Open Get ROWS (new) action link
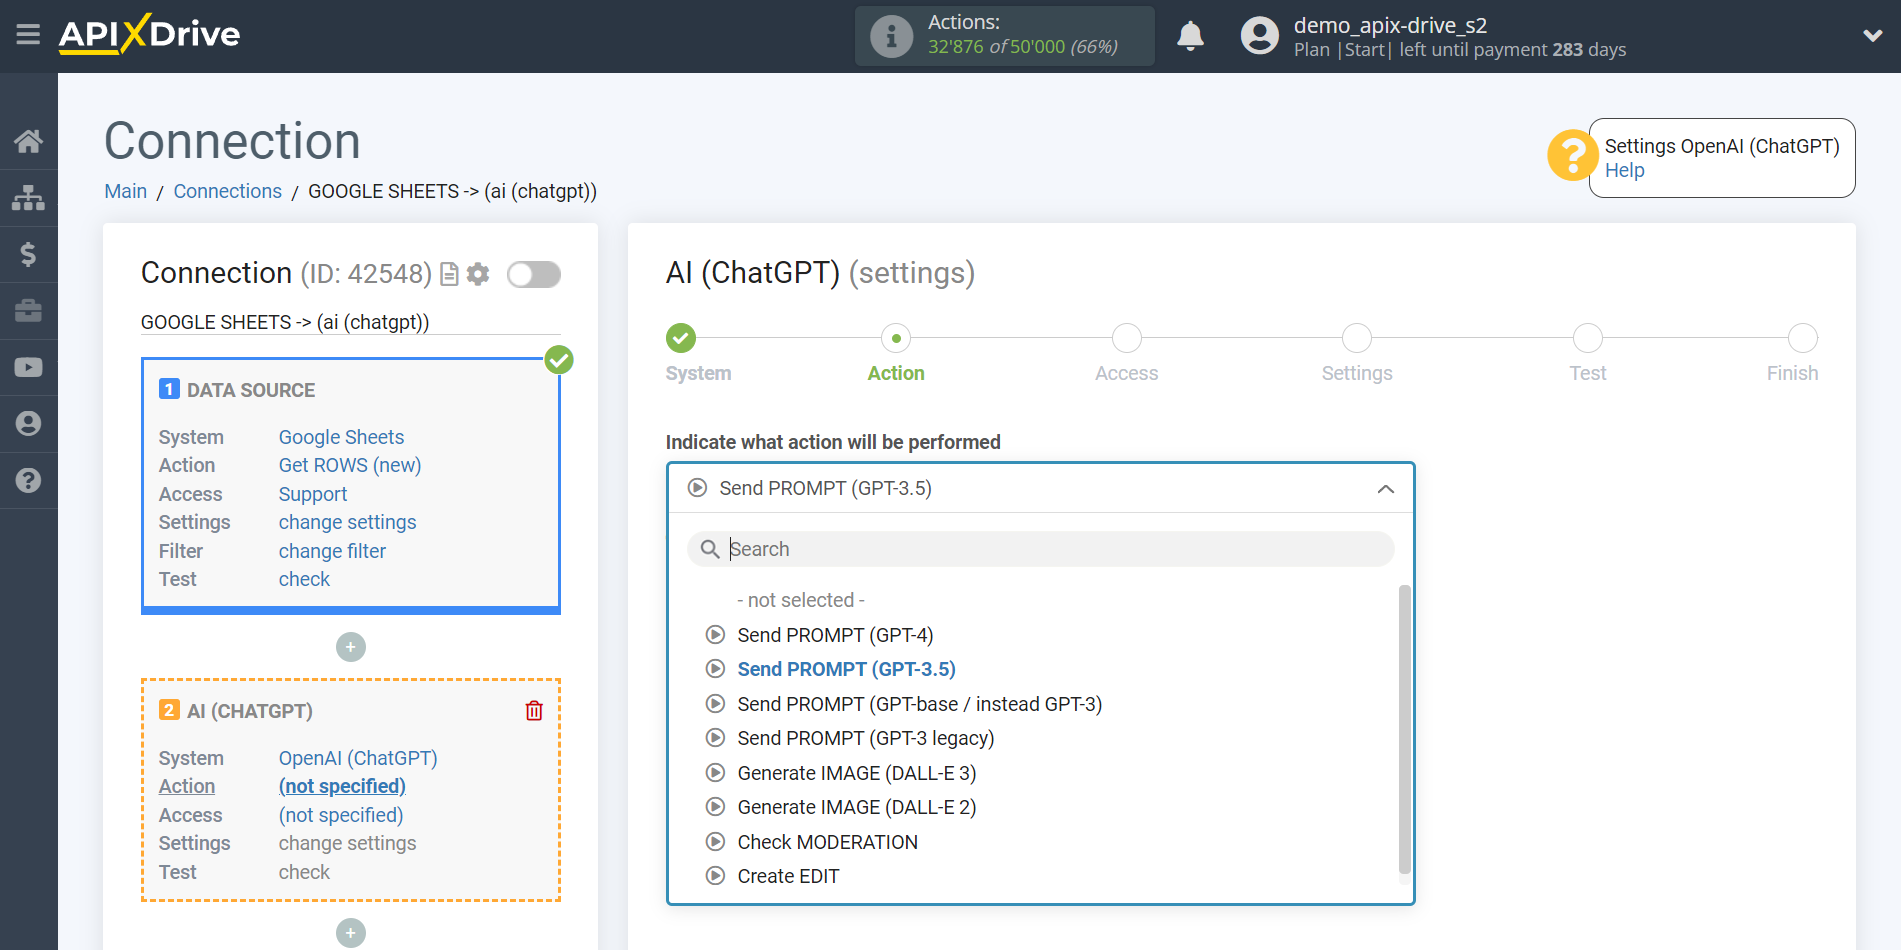 click(x=349, y=465)
